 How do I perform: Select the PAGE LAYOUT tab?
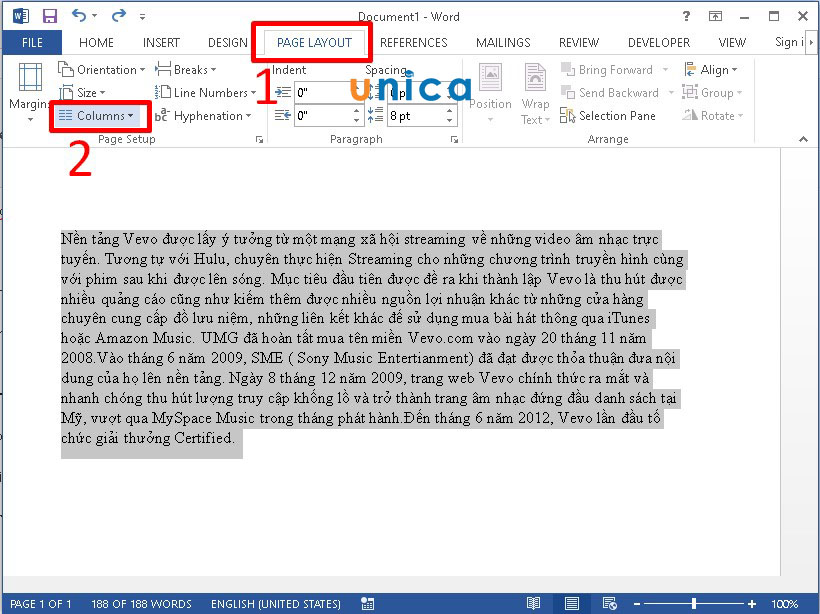click(314, 42)
